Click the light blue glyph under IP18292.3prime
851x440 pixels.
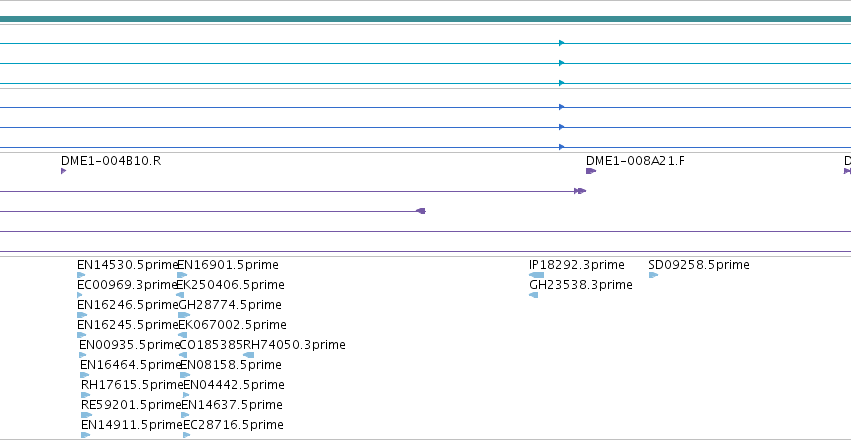point(536,275)
